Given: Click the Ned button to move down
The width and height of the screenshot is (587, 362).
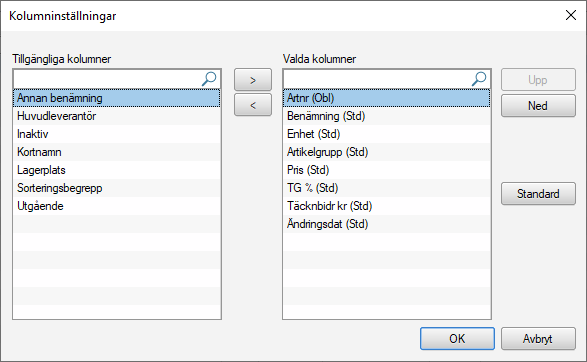Looking at the screenshot, I should pyautogui.click(x=538, y=106).
